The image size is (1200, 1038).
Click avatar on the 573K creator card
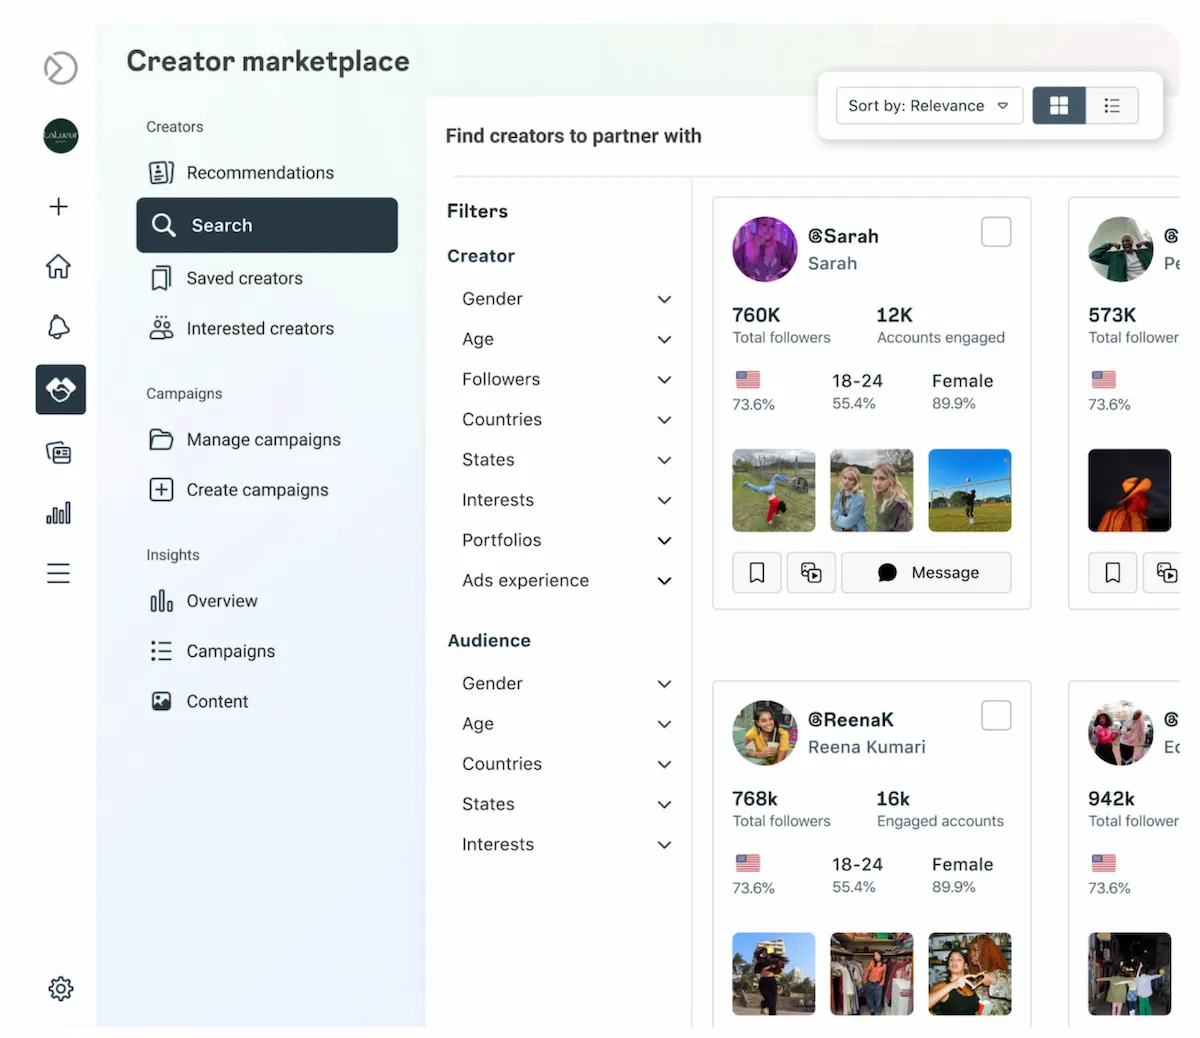pyautogui.click(x=1121, y=249)
